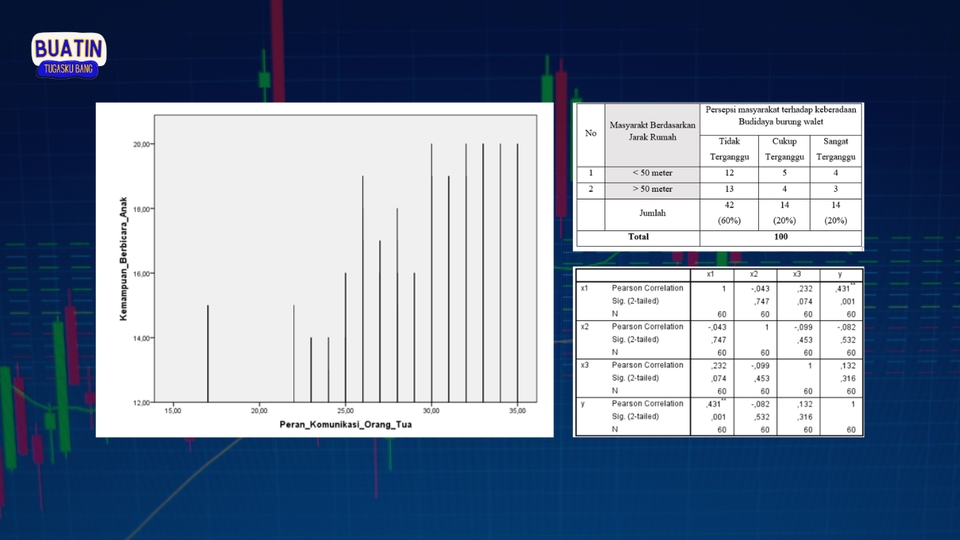
Task: Select the 15,00 tick on the horizontal axis
Action: tap(173, 411)
